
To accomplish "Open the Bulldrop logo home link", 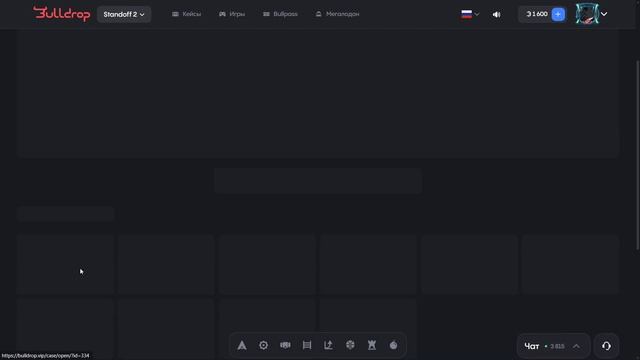I will click(62, 14).
